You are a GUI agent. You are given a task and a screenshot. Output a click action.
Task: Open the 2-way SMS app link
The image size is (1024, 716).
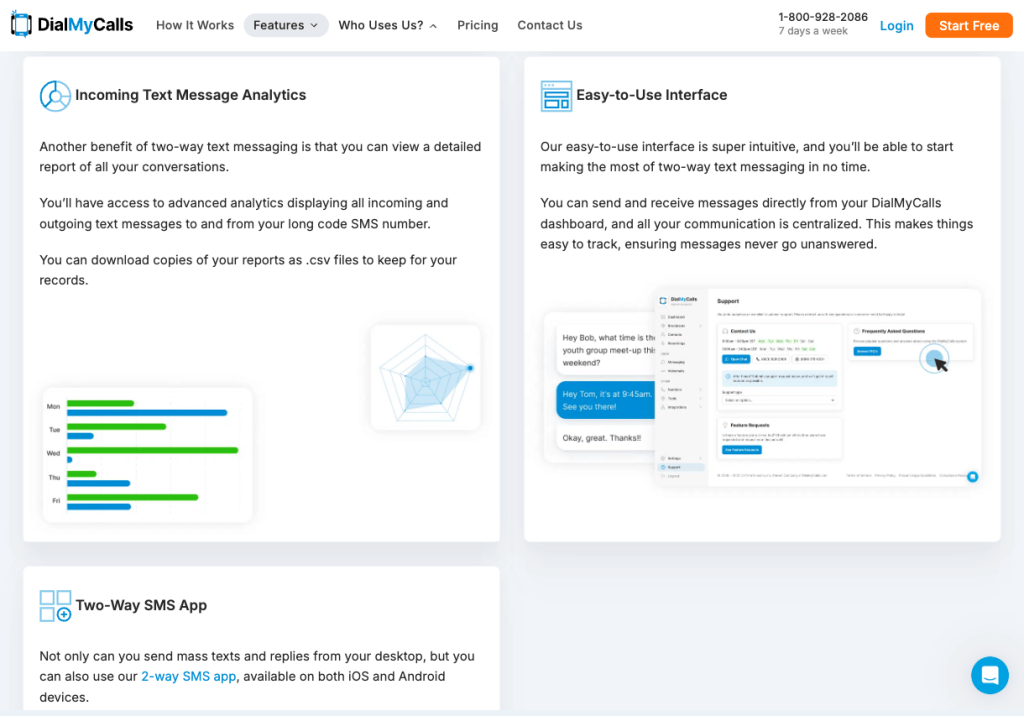[188, 677]
